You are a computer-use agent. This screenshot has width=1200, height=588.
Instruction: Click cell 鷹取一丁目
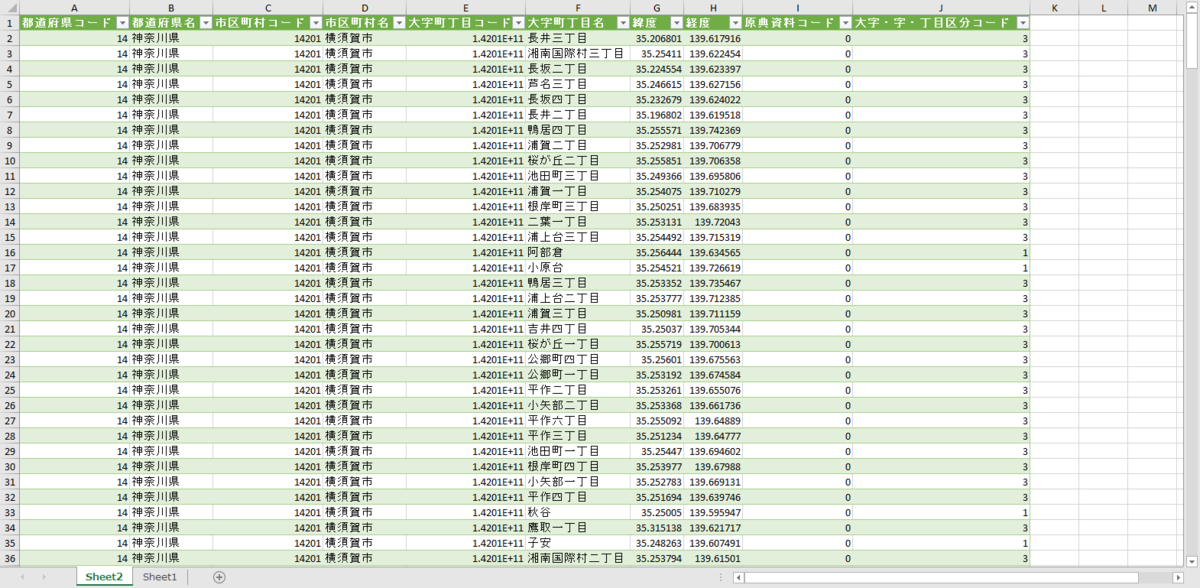577,527
